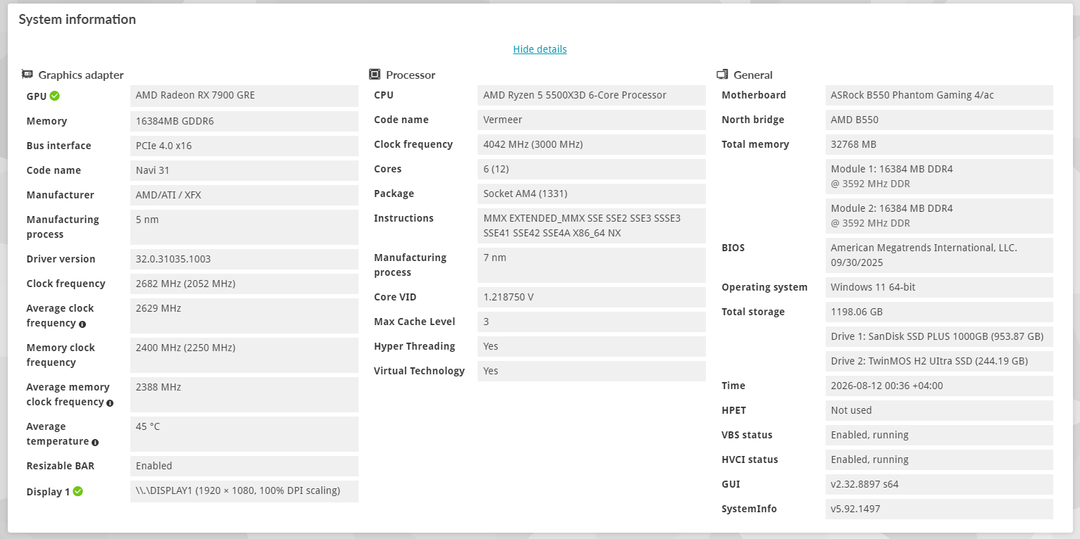Select the AMD Radeon RX 7900 GRE value
The image size is (1080, 539).
245,96
